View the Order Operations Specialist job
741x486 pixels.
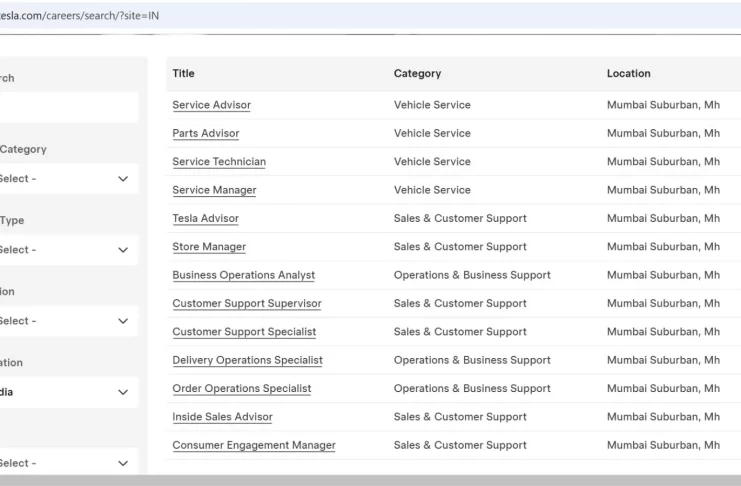tap(241, 388)
